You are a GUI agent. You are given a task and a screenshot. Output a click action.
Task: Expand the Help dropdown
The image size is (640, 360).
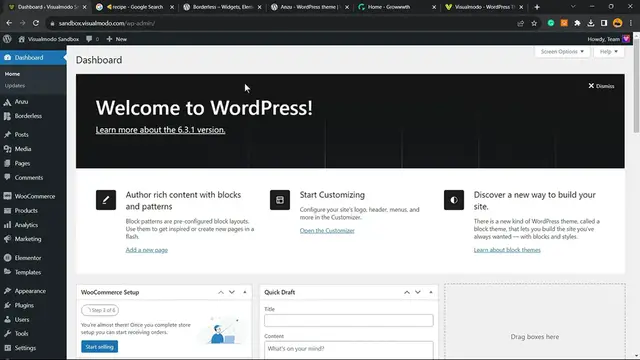(609, 51)
